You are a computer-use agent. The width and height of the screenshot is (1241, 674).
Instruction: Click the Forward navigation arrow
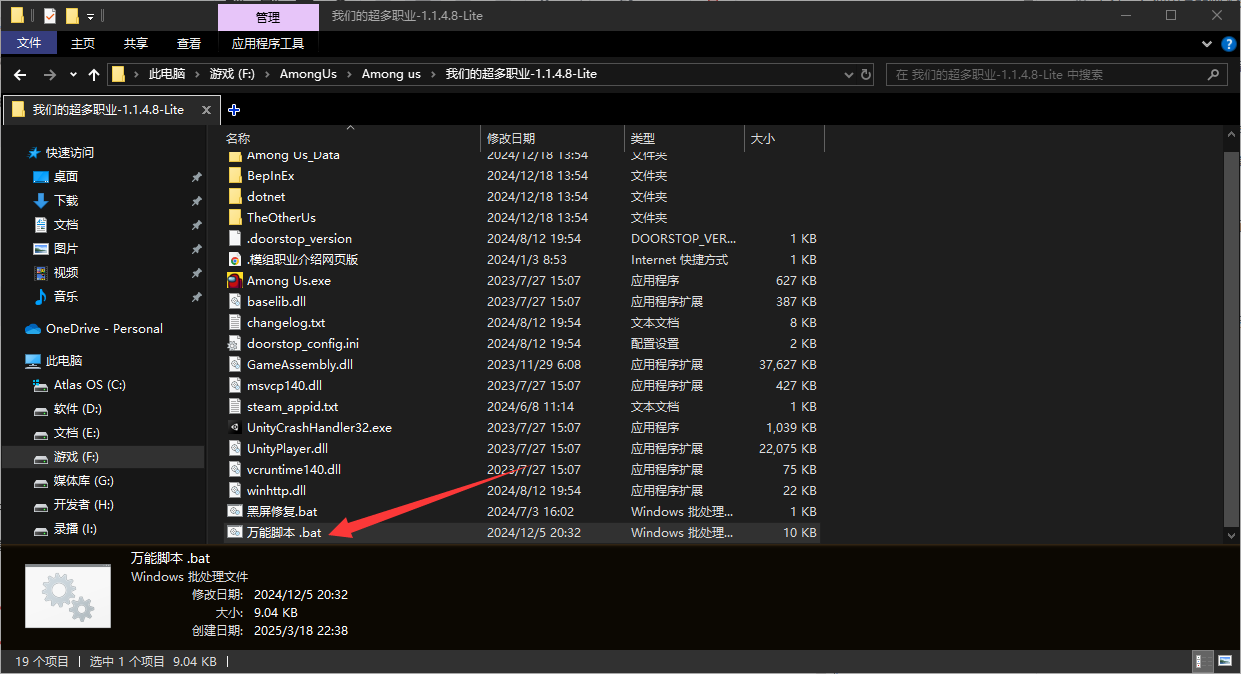click(x=49, y=74)
